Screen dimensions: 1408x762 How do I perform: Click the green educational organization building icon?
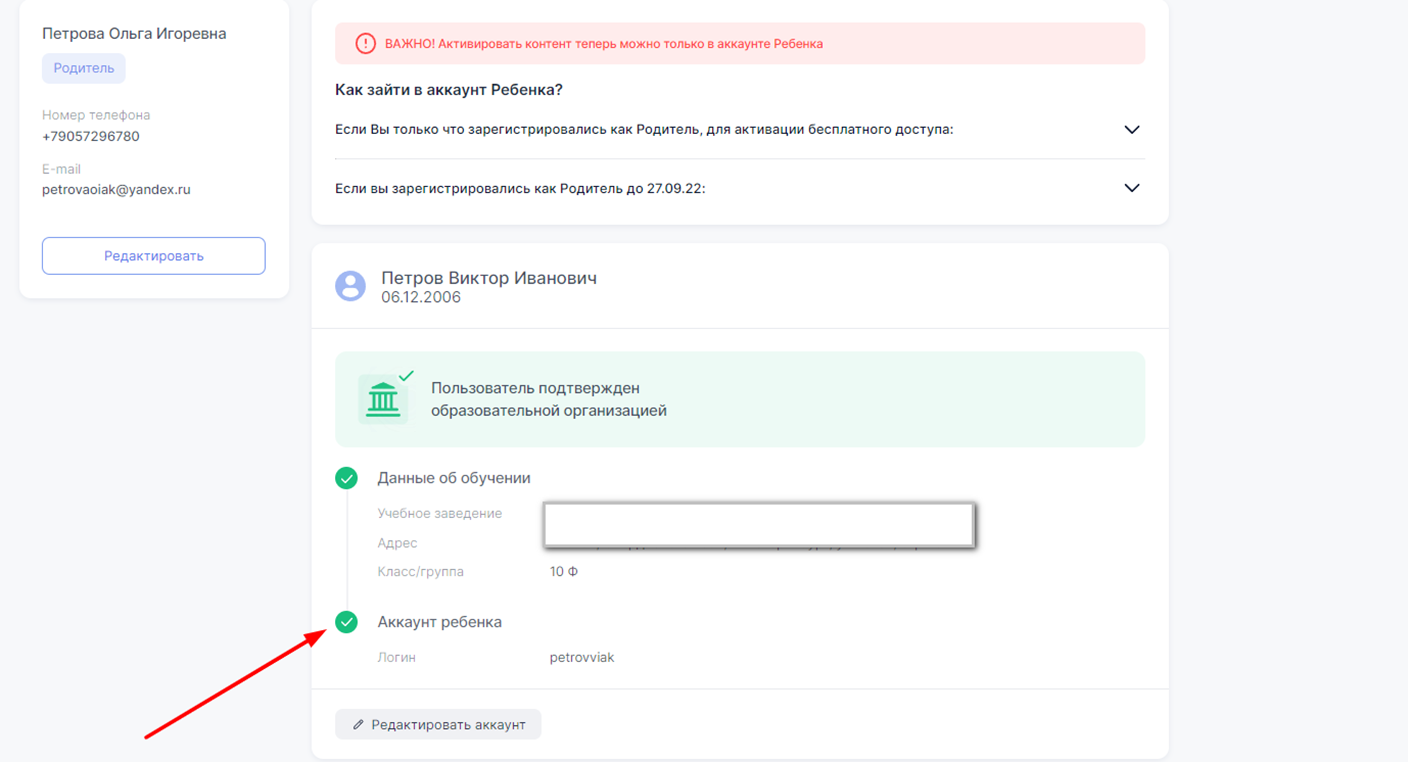pos(383,399)
